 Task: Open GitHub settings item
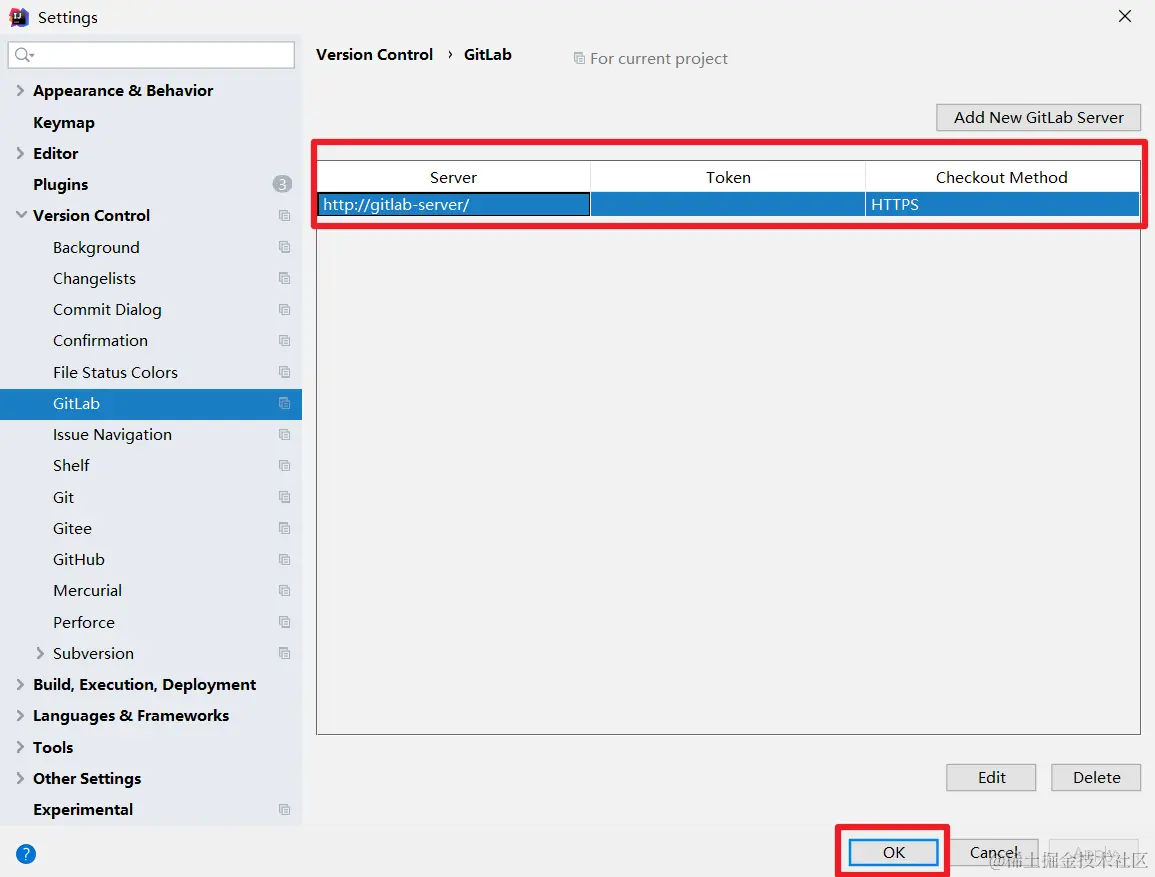[x=79, y=560]
